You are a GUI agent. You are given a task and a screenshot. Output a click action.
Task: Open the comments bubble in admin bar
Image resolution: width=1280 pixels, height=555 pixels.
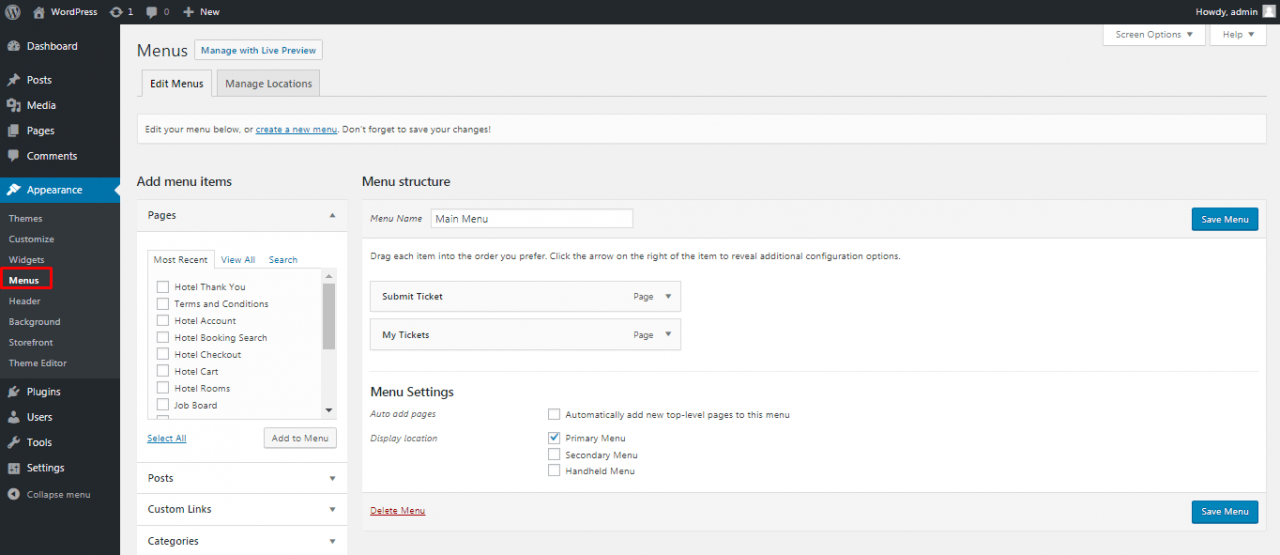(151, 12)
